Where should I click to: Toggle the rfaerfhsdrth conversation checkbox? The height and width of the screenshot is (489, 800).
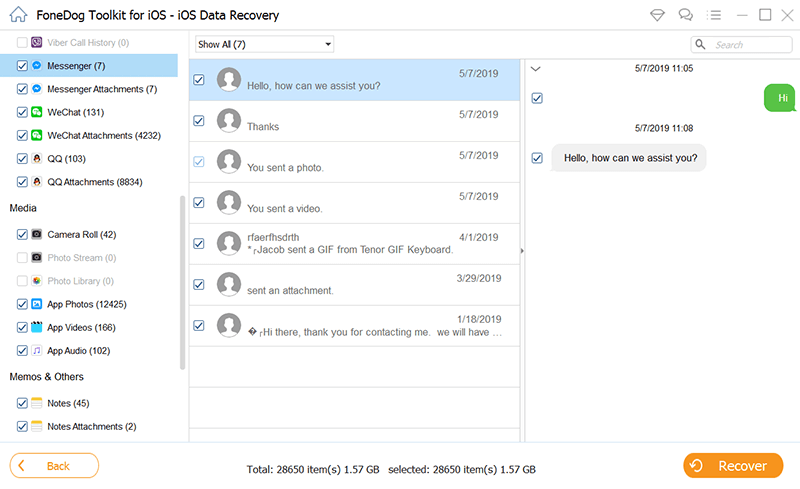pyautogui.click(x=199, y=243)
